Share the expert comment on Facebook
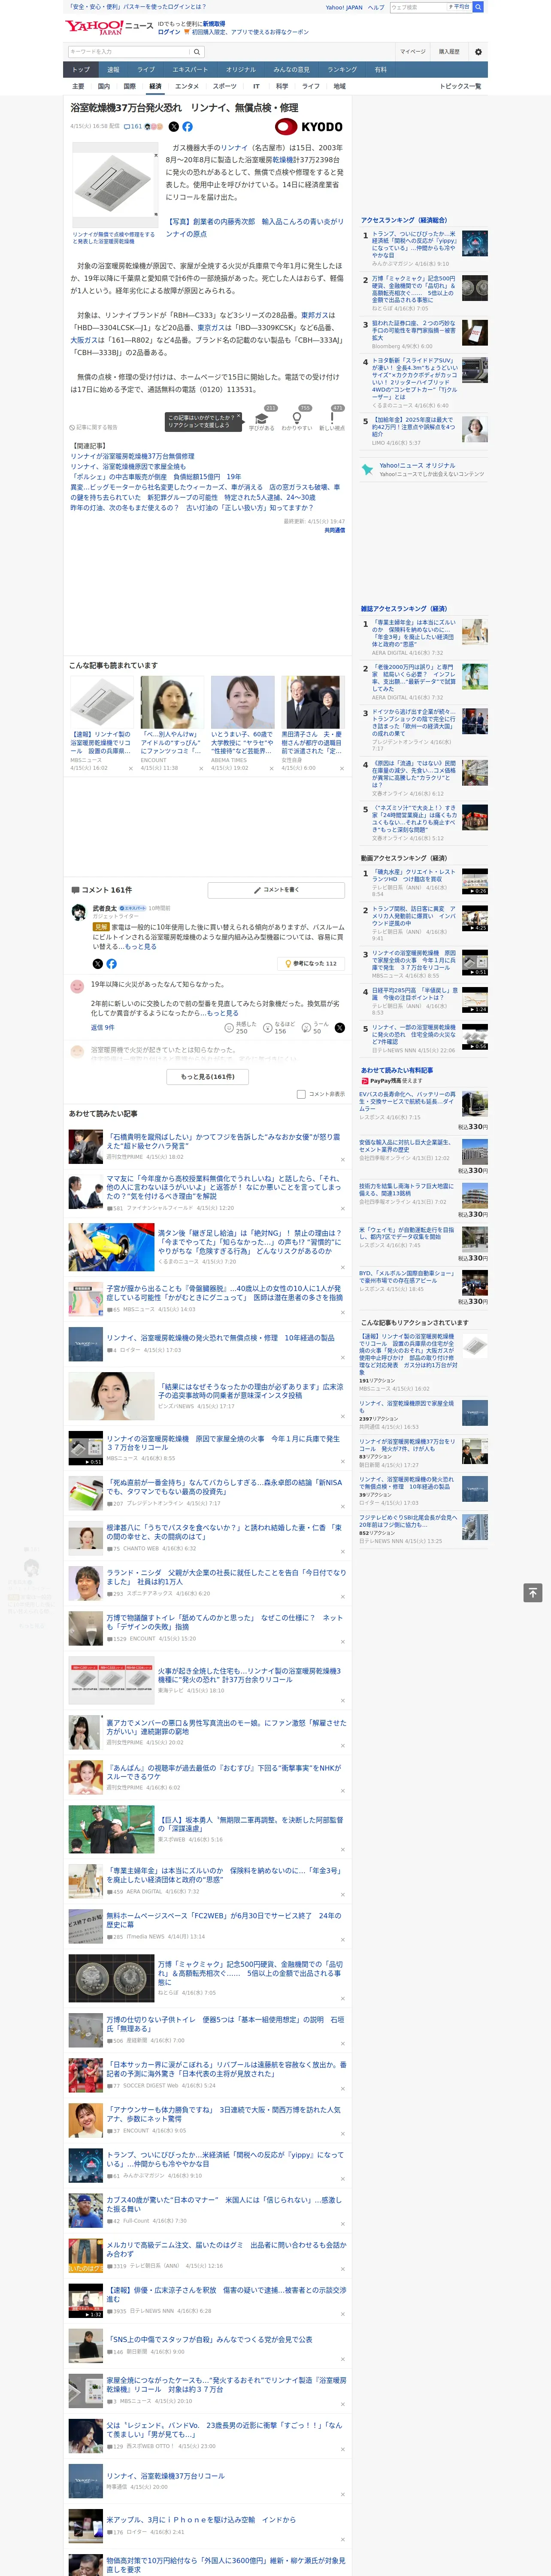Screen dimensions: 551x2576 coord(111,964)
